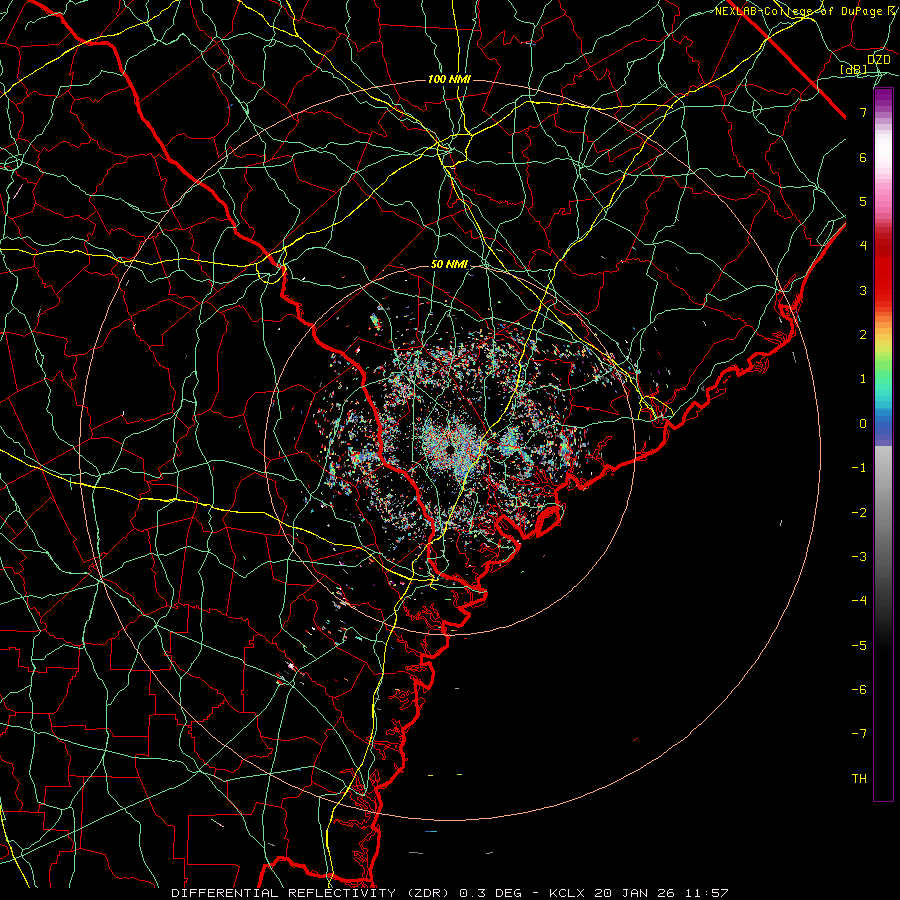The width and height of the screenshot is (900, 900).
Task: Click the "TH" threshold label on the scale
Action: click(x=859, y=778)
